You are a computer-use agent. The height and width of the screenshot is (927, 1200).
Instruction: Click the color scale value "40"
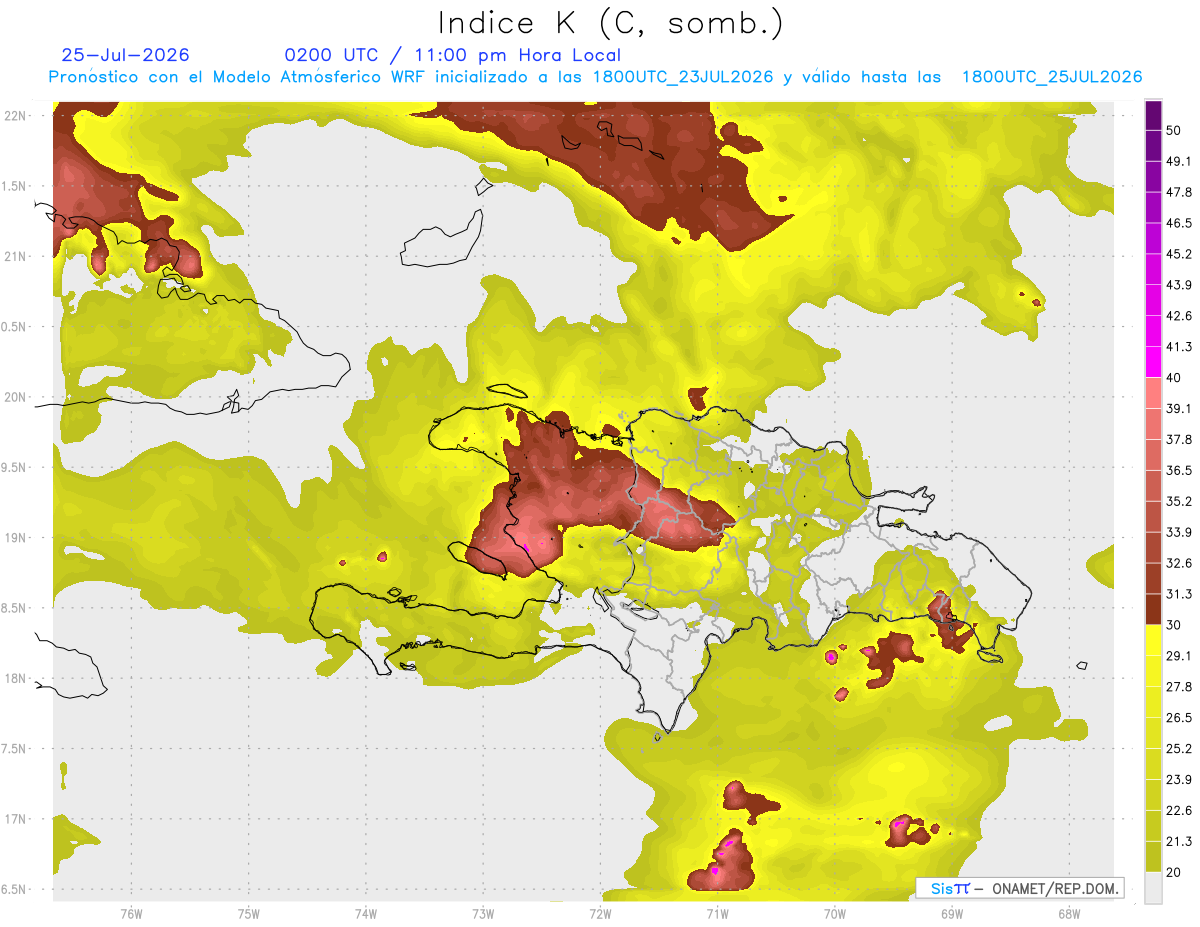point(1174,378)
